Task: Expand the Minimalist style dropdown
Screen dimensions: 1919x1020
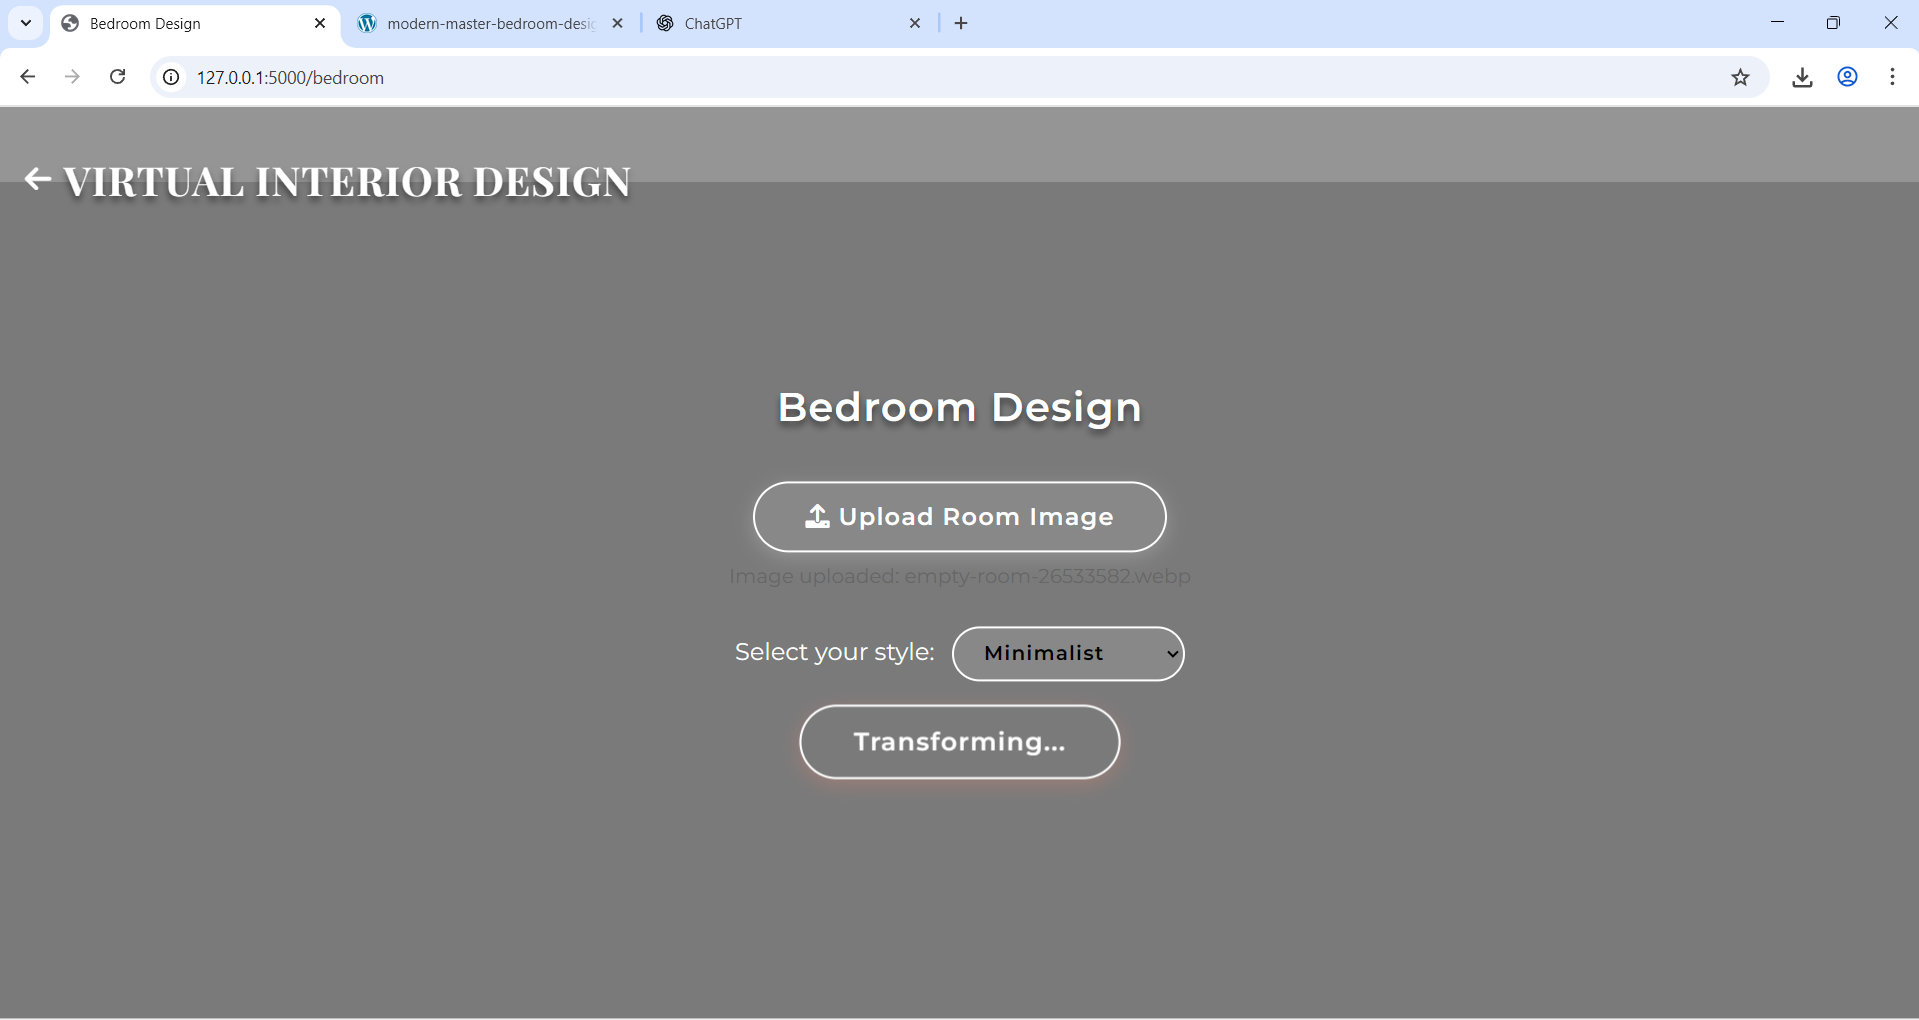Action: [x=1068, y=653]
